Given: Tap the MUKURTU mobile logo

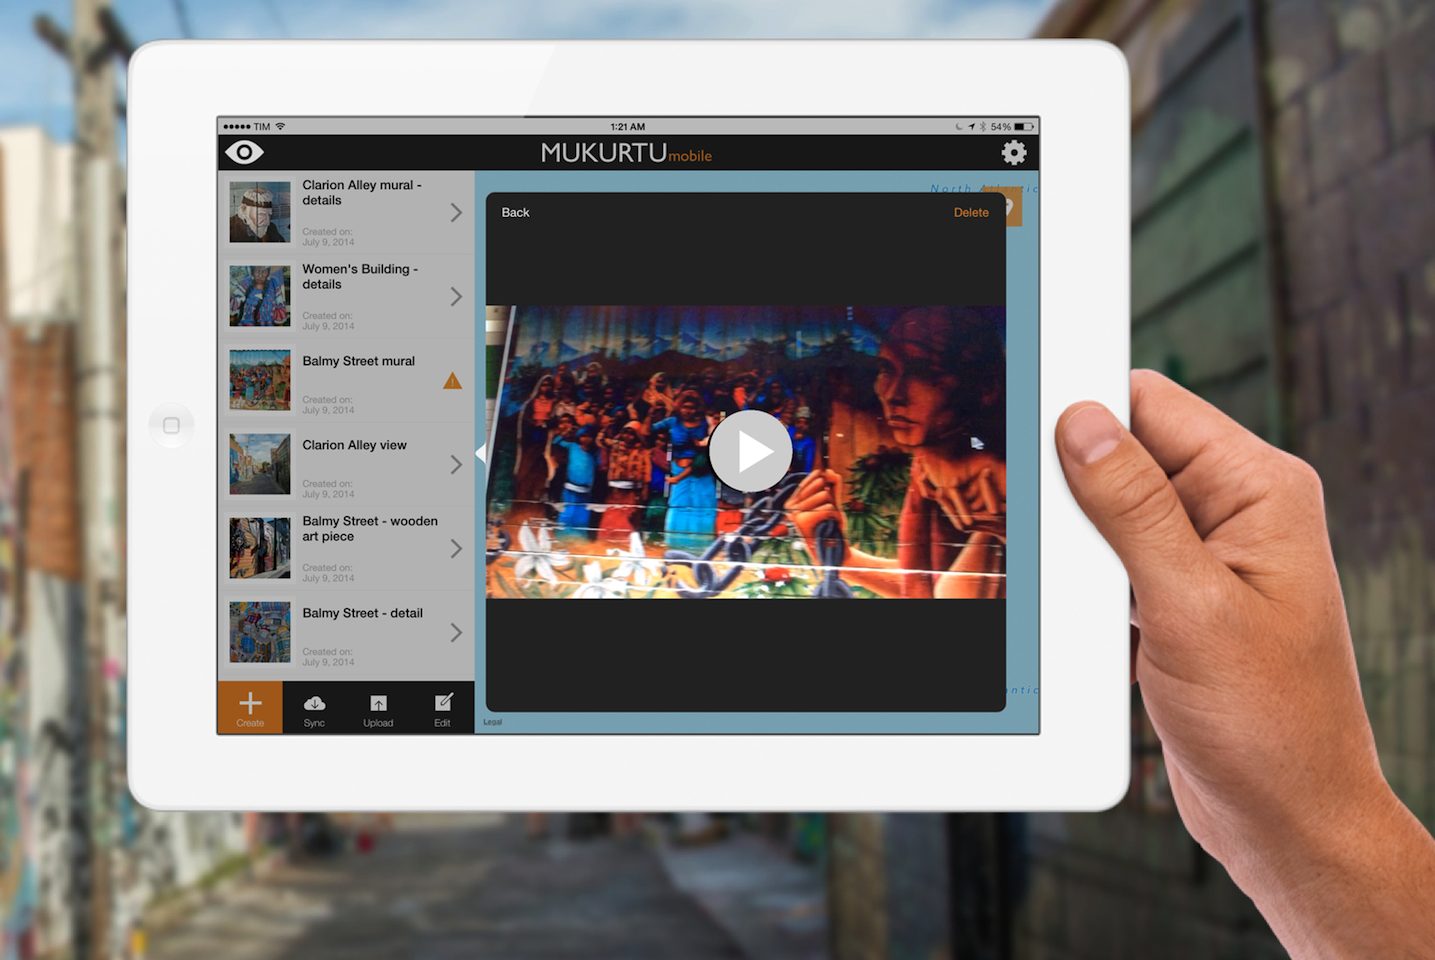Looking at the screenshot, I should [626, 153].
